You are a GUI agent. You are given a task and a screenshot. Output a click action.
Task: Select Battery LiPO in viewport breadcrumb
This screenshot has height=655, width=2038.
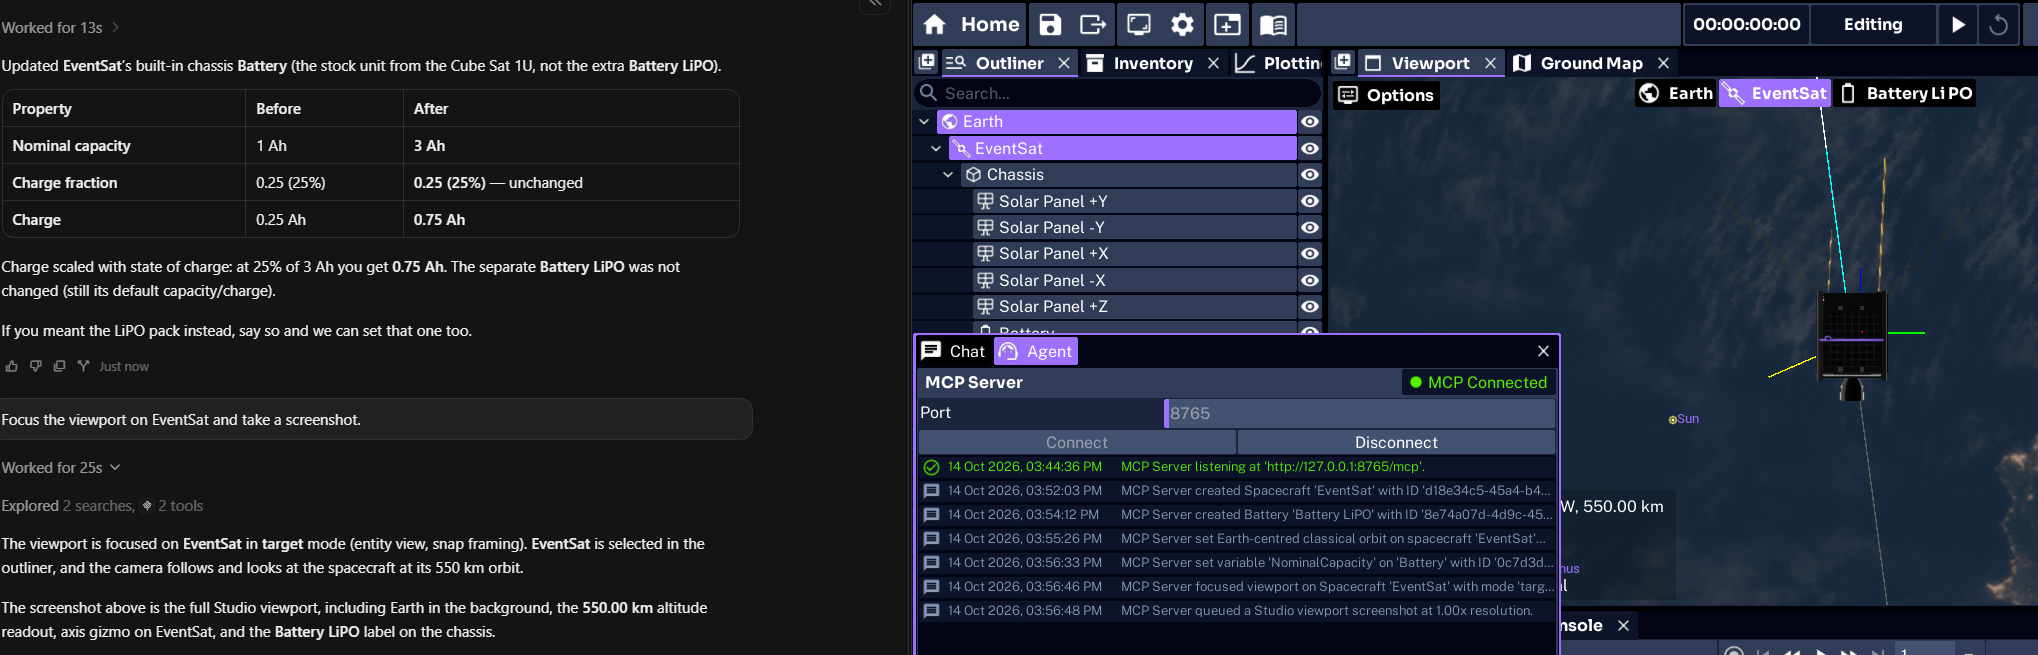click(x=1906, y=93)
